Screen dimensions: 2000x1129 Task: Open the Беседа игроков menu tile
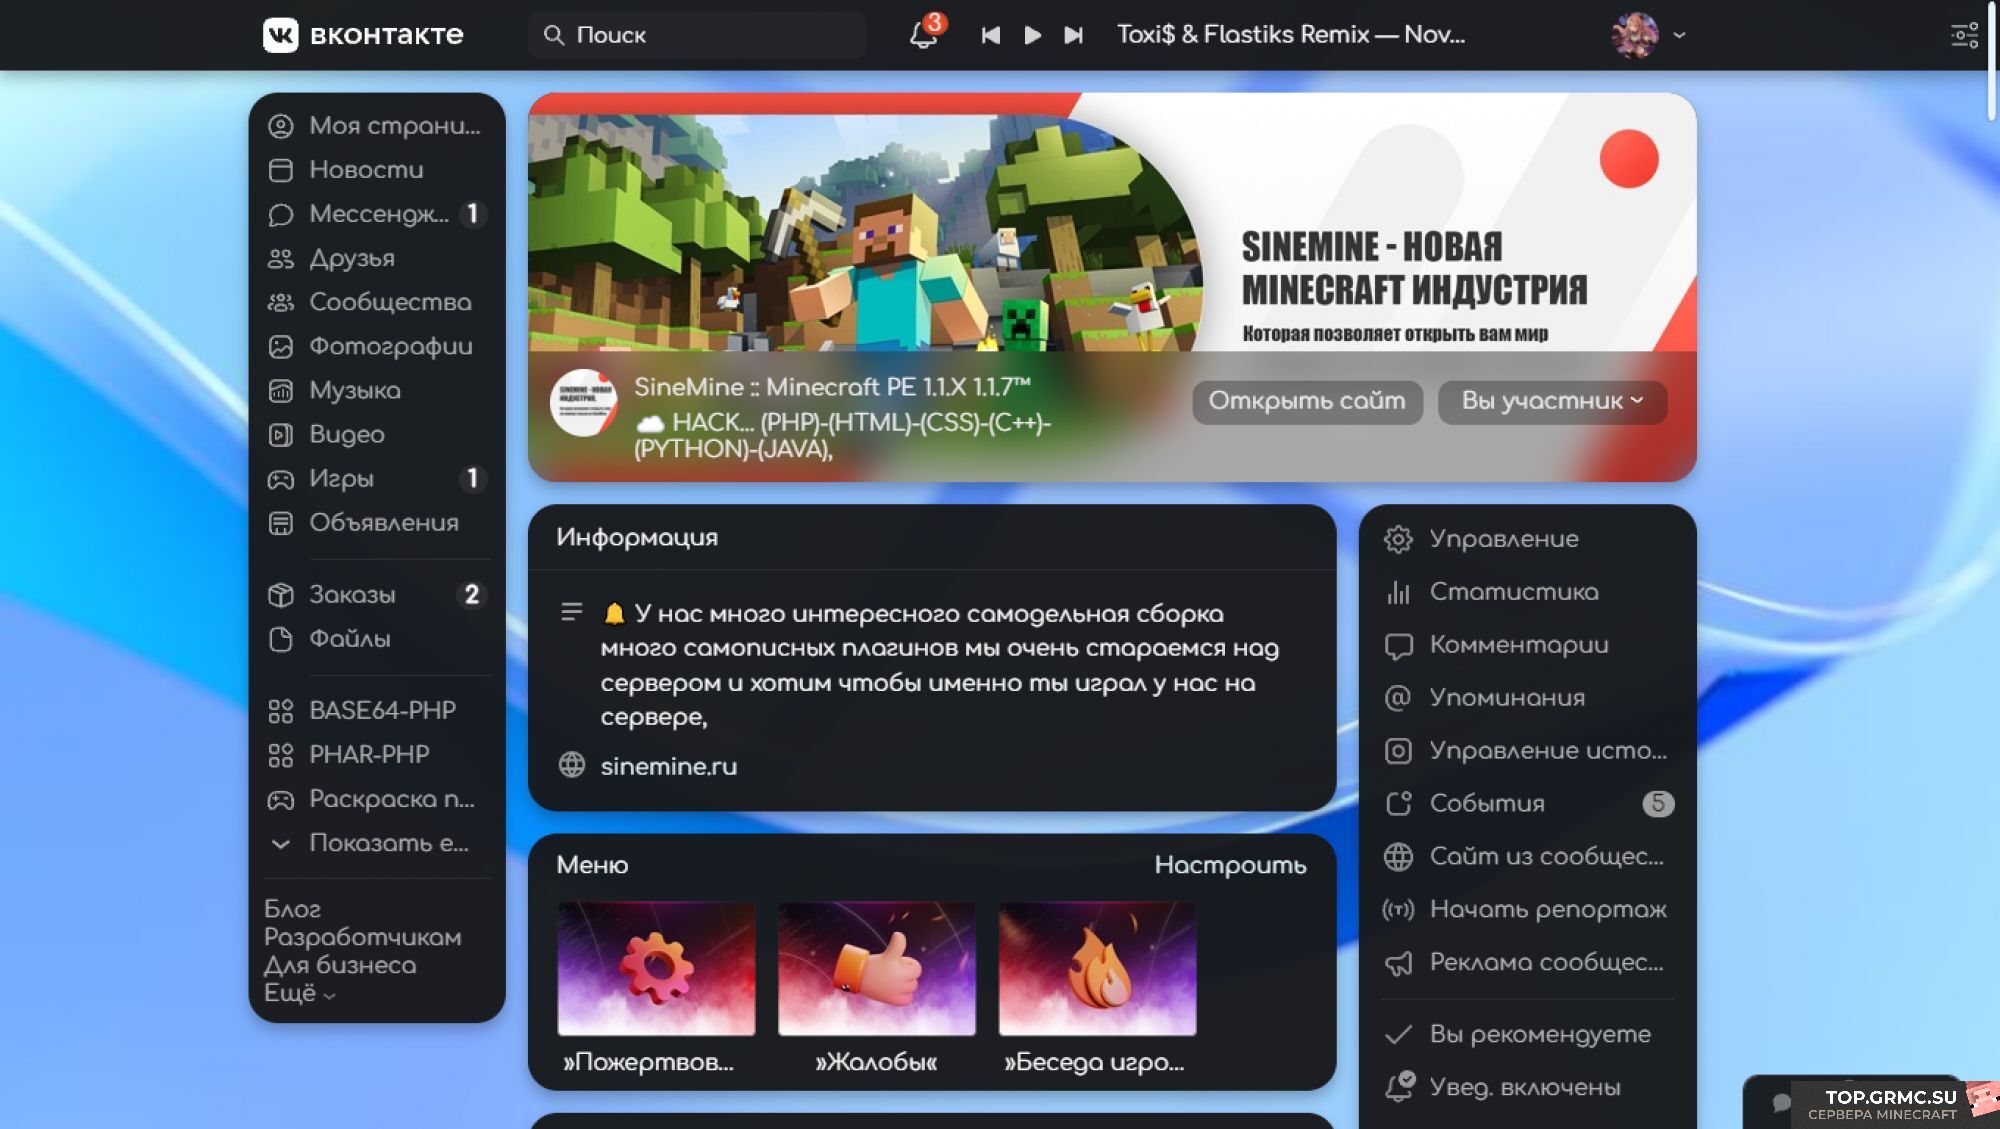[1097, 988]
